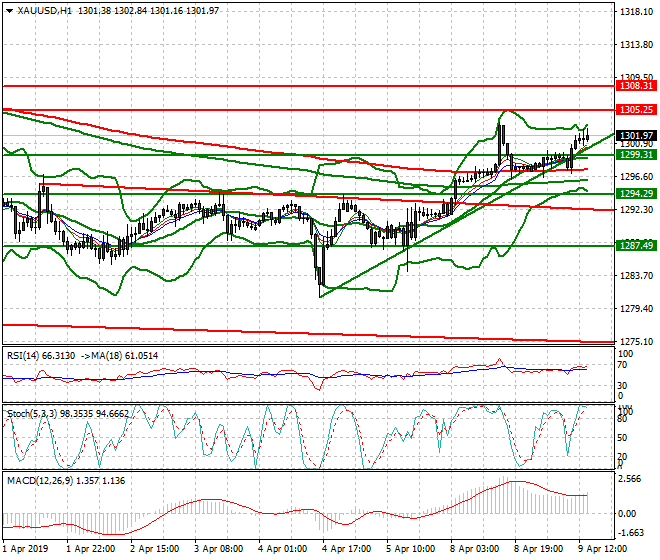Click the RSI(14) 66.3130 indicator label

tap(41, 356)
